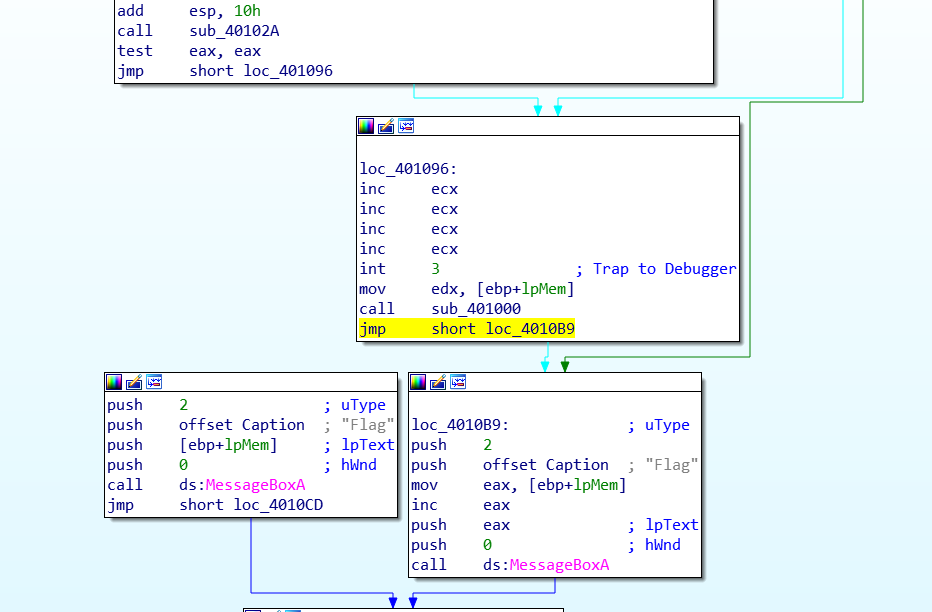932x612 pixels.
Task: Click '; lpText' comment next to push eax
Action: coord(664,525)
